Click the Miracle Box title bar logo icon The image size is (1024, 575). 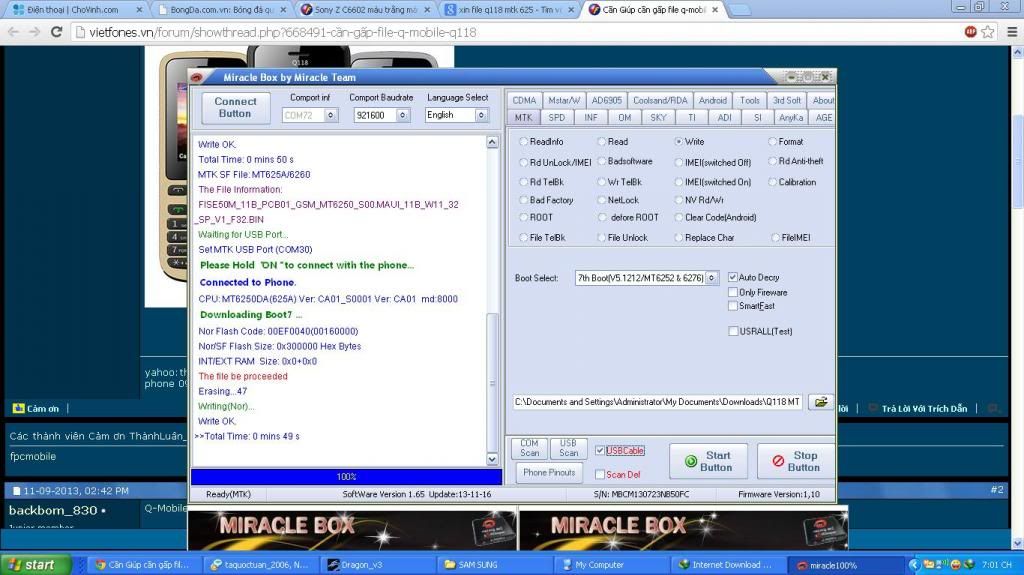pyautogui.click(x=196, y=77)
